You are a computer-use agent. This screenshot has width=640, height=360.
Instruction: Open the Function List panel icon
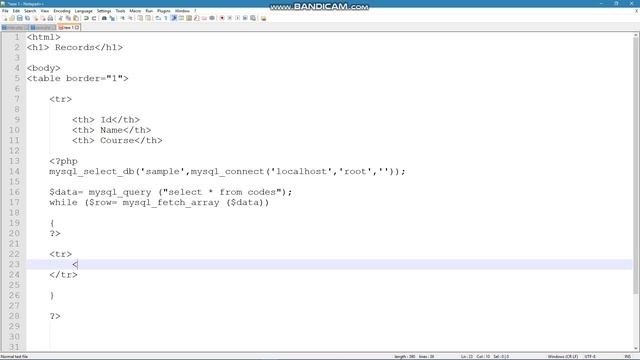196,18
